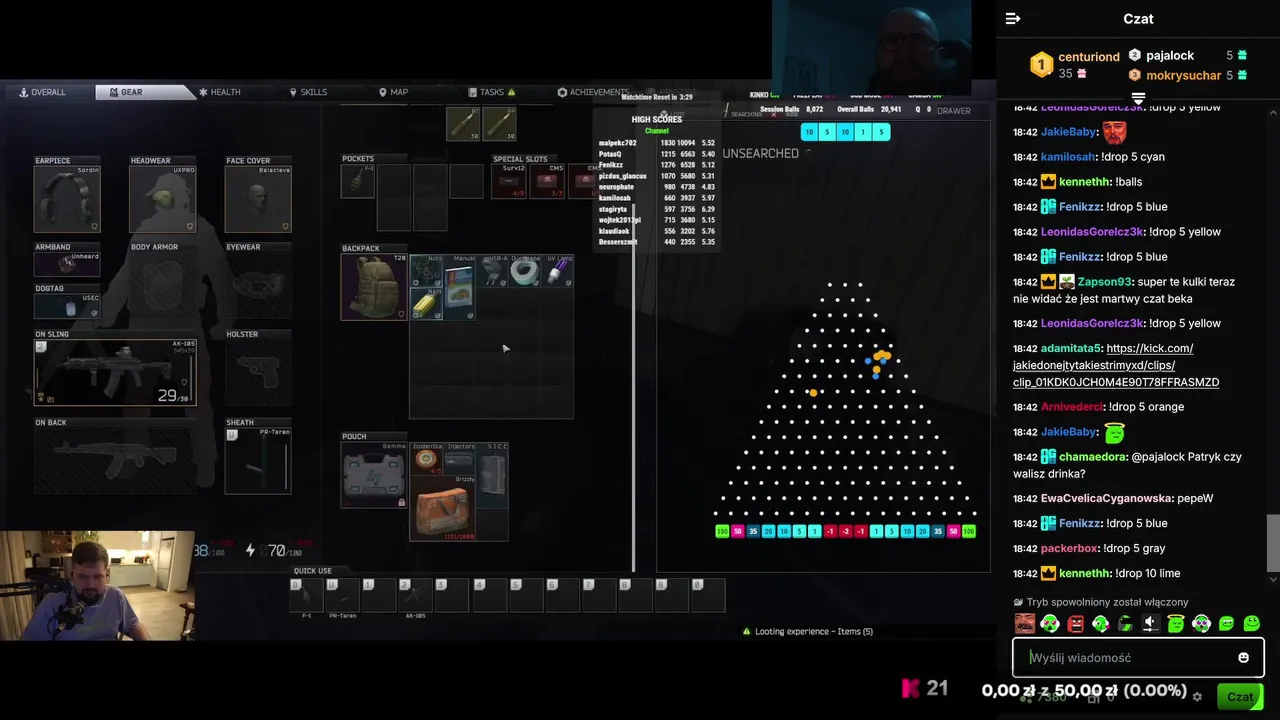Click username EwaCvelicaCyganowska in chat
Screen dimensions: 1280x720
click(x=1106, y=498)
